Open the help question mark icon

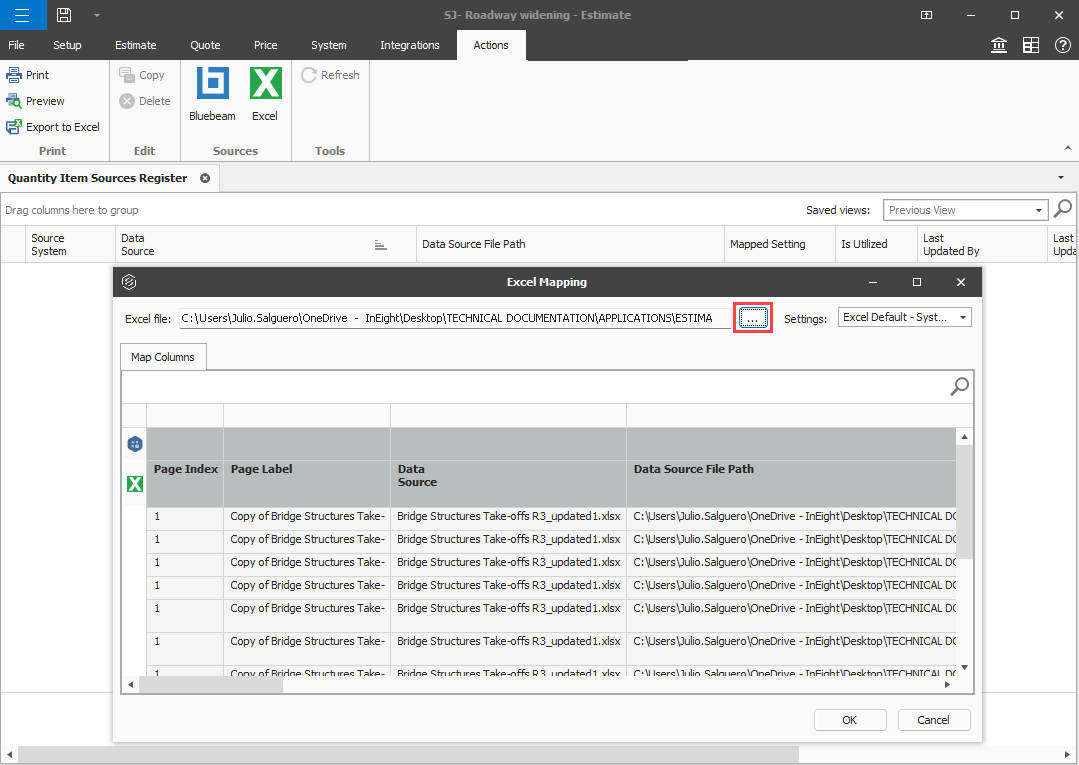(1063, 45)
